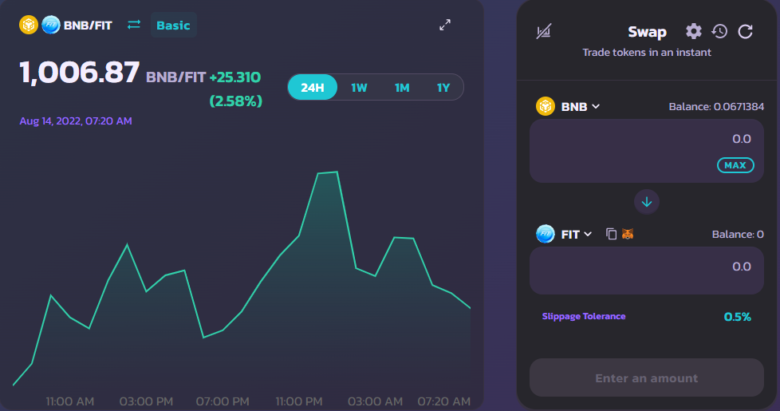
Task: Click Trade tokens in an instant subtitle
Action: point(647,52)
